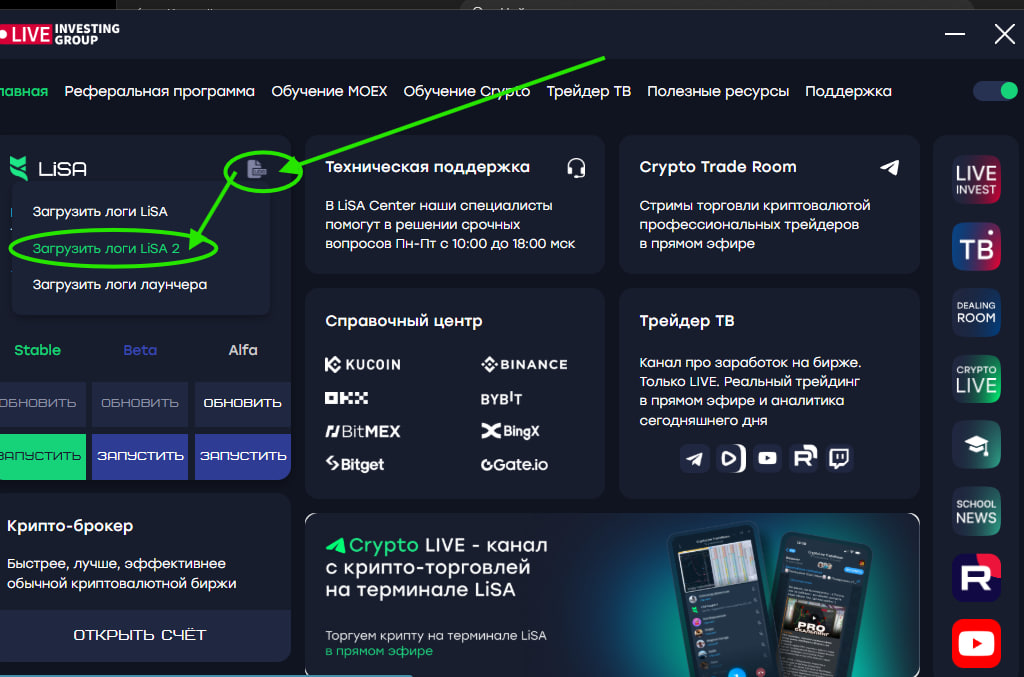Open the Binance help link

coord(524,364)
